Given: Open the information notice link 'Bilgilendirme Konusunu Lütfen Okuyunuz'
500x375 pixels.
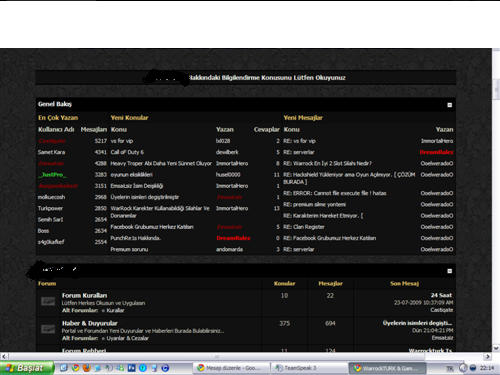Looking at the screenshot, I should click(283, 78).
